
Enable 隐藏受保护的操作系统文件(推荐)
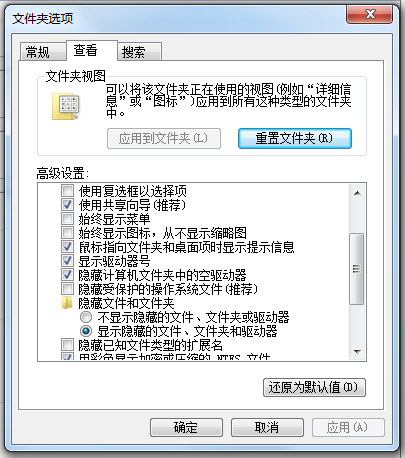click(67, 289)
